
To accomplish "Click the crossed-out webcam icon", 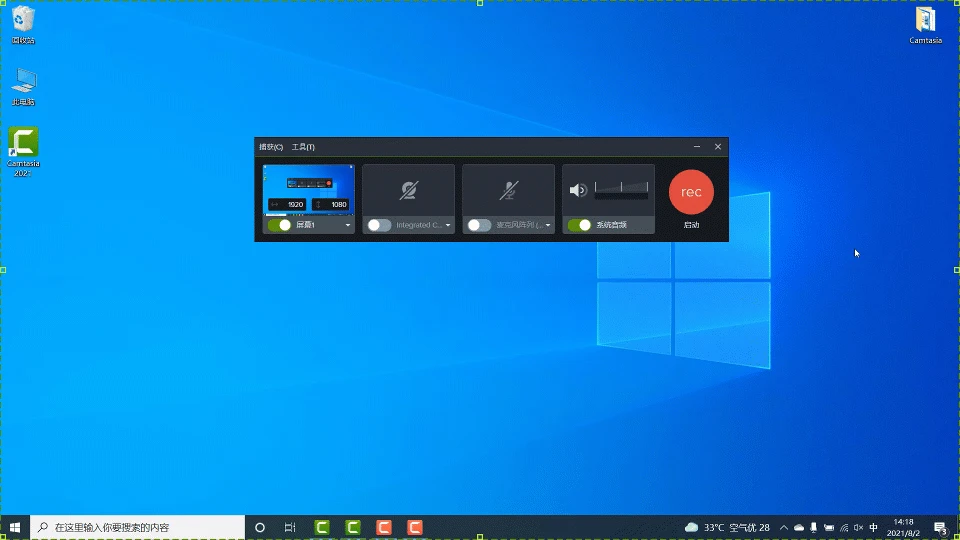I will (409, 190).
